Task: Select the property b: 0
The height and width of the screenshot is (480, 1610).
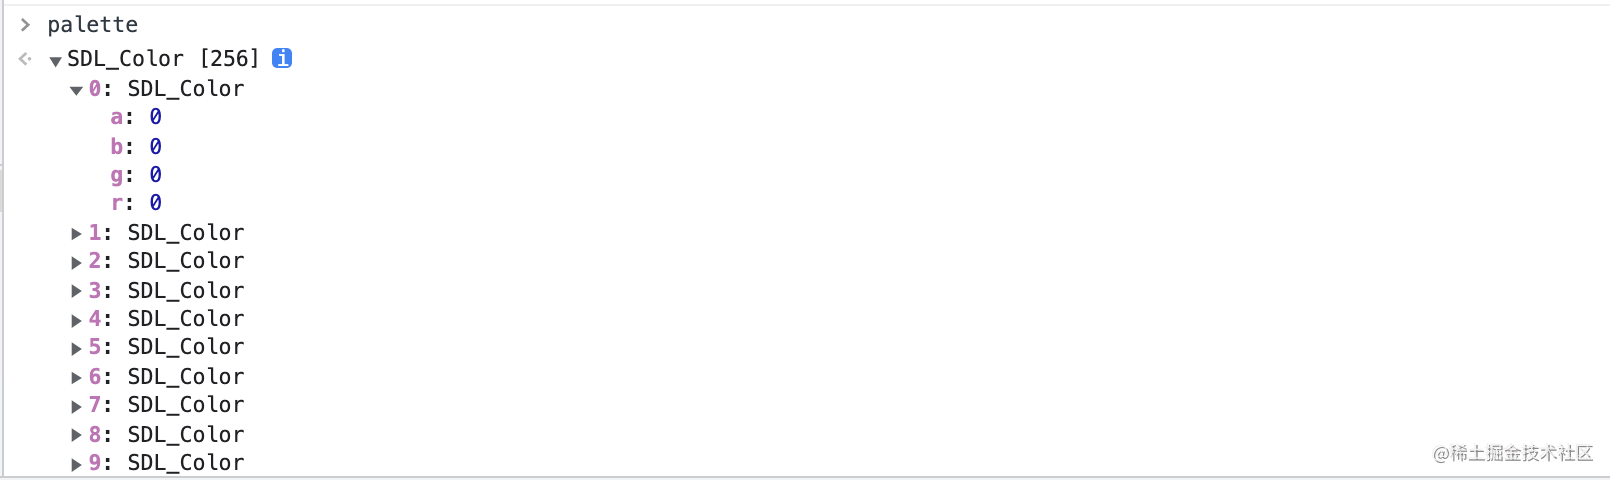Action: point(136,146)
